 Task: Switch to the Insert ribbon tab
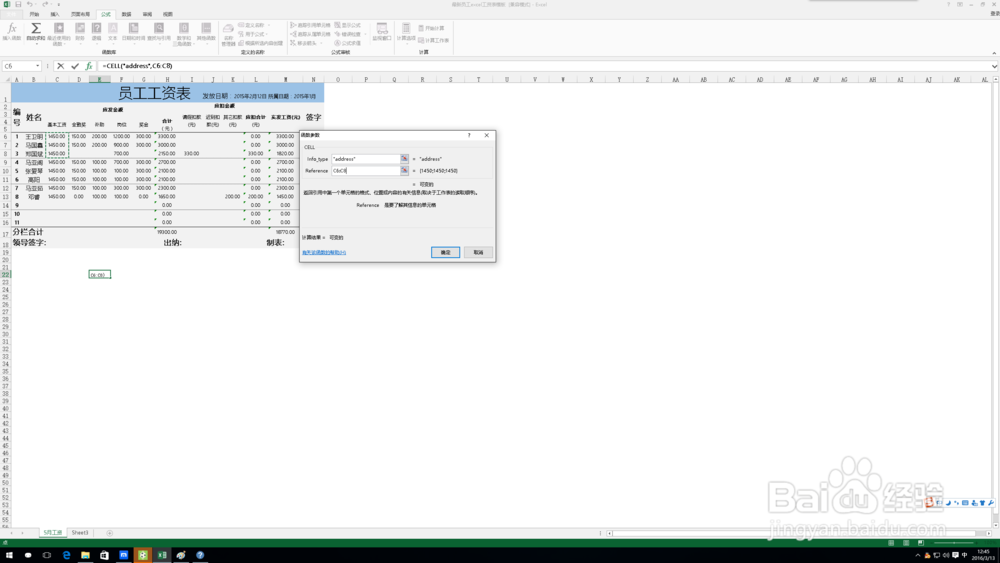[55, 14]
